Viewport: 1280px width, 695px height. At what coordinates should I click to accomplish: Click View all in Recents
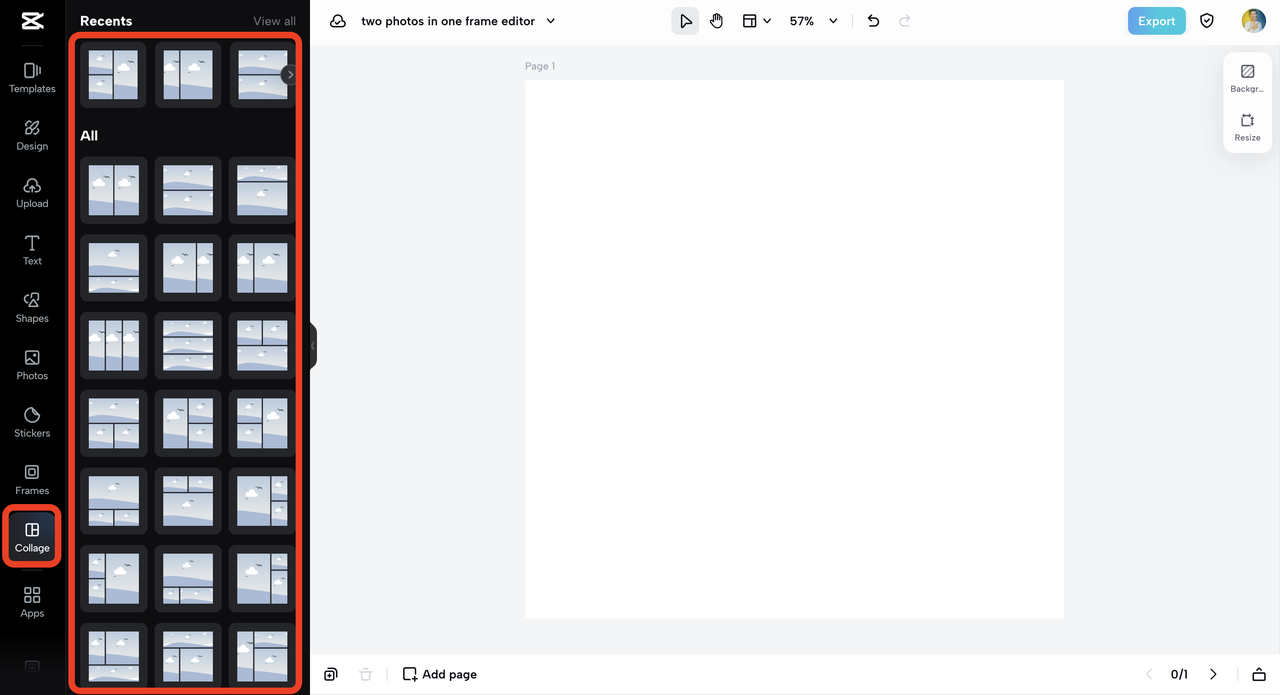[274, 21]
